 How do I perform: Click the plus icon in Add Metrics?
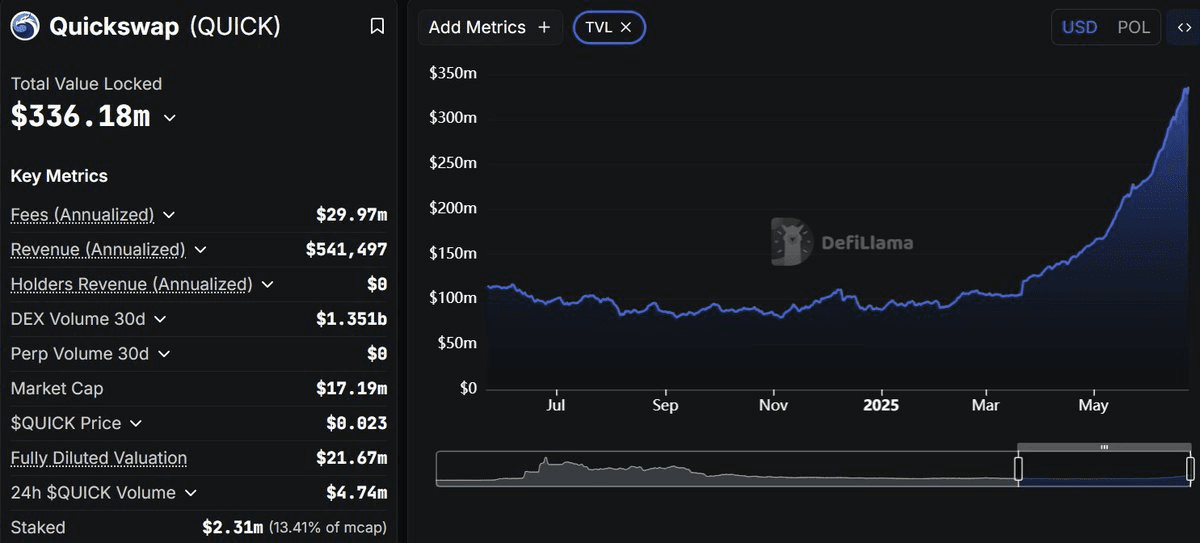point(544,27)
